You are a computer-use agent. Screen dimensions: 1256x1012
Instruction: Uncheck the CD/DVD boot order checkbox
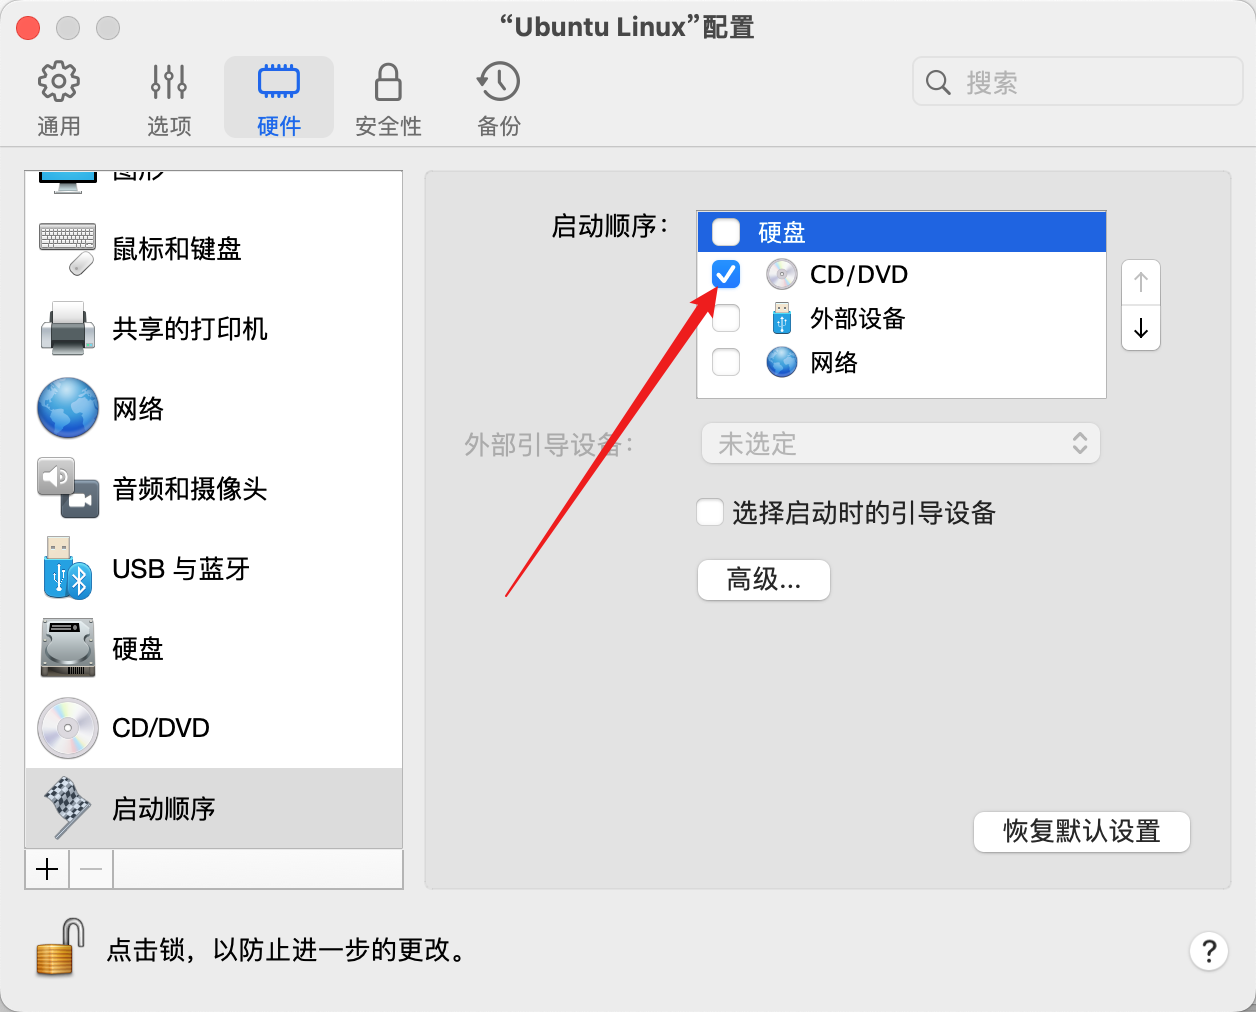point(726,274)
